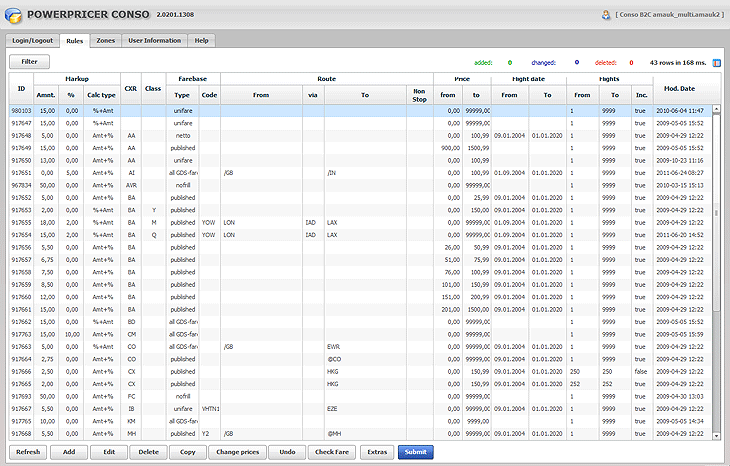Click the 'added:' counter label
This screenshot has width=730, height=466.
483,63
